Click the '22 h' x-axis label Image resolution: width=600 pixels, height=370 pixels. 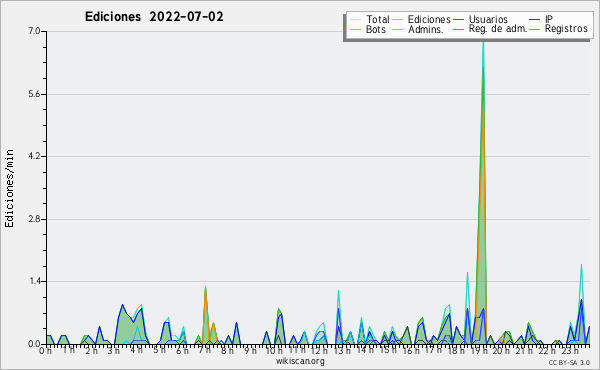click(546, 351)
